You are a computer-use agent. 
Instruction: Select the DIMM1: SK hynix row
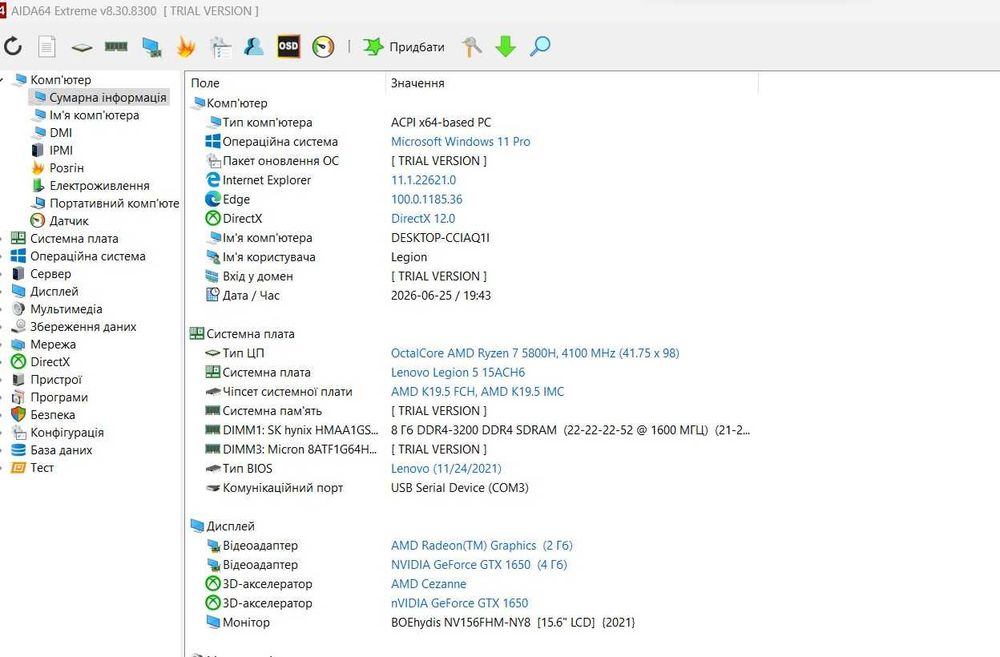(x=471, y=430)
